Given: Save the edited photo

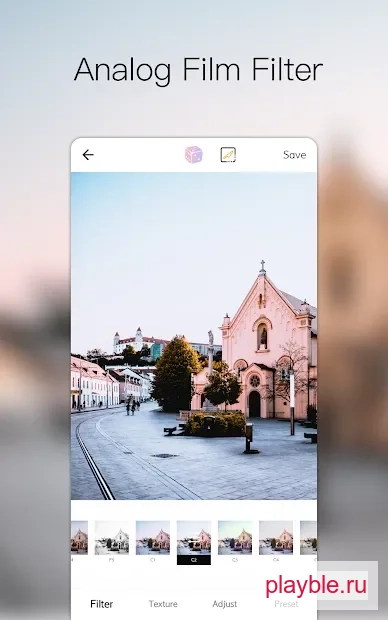Looking at the screenshot, I should coord(295,155).
